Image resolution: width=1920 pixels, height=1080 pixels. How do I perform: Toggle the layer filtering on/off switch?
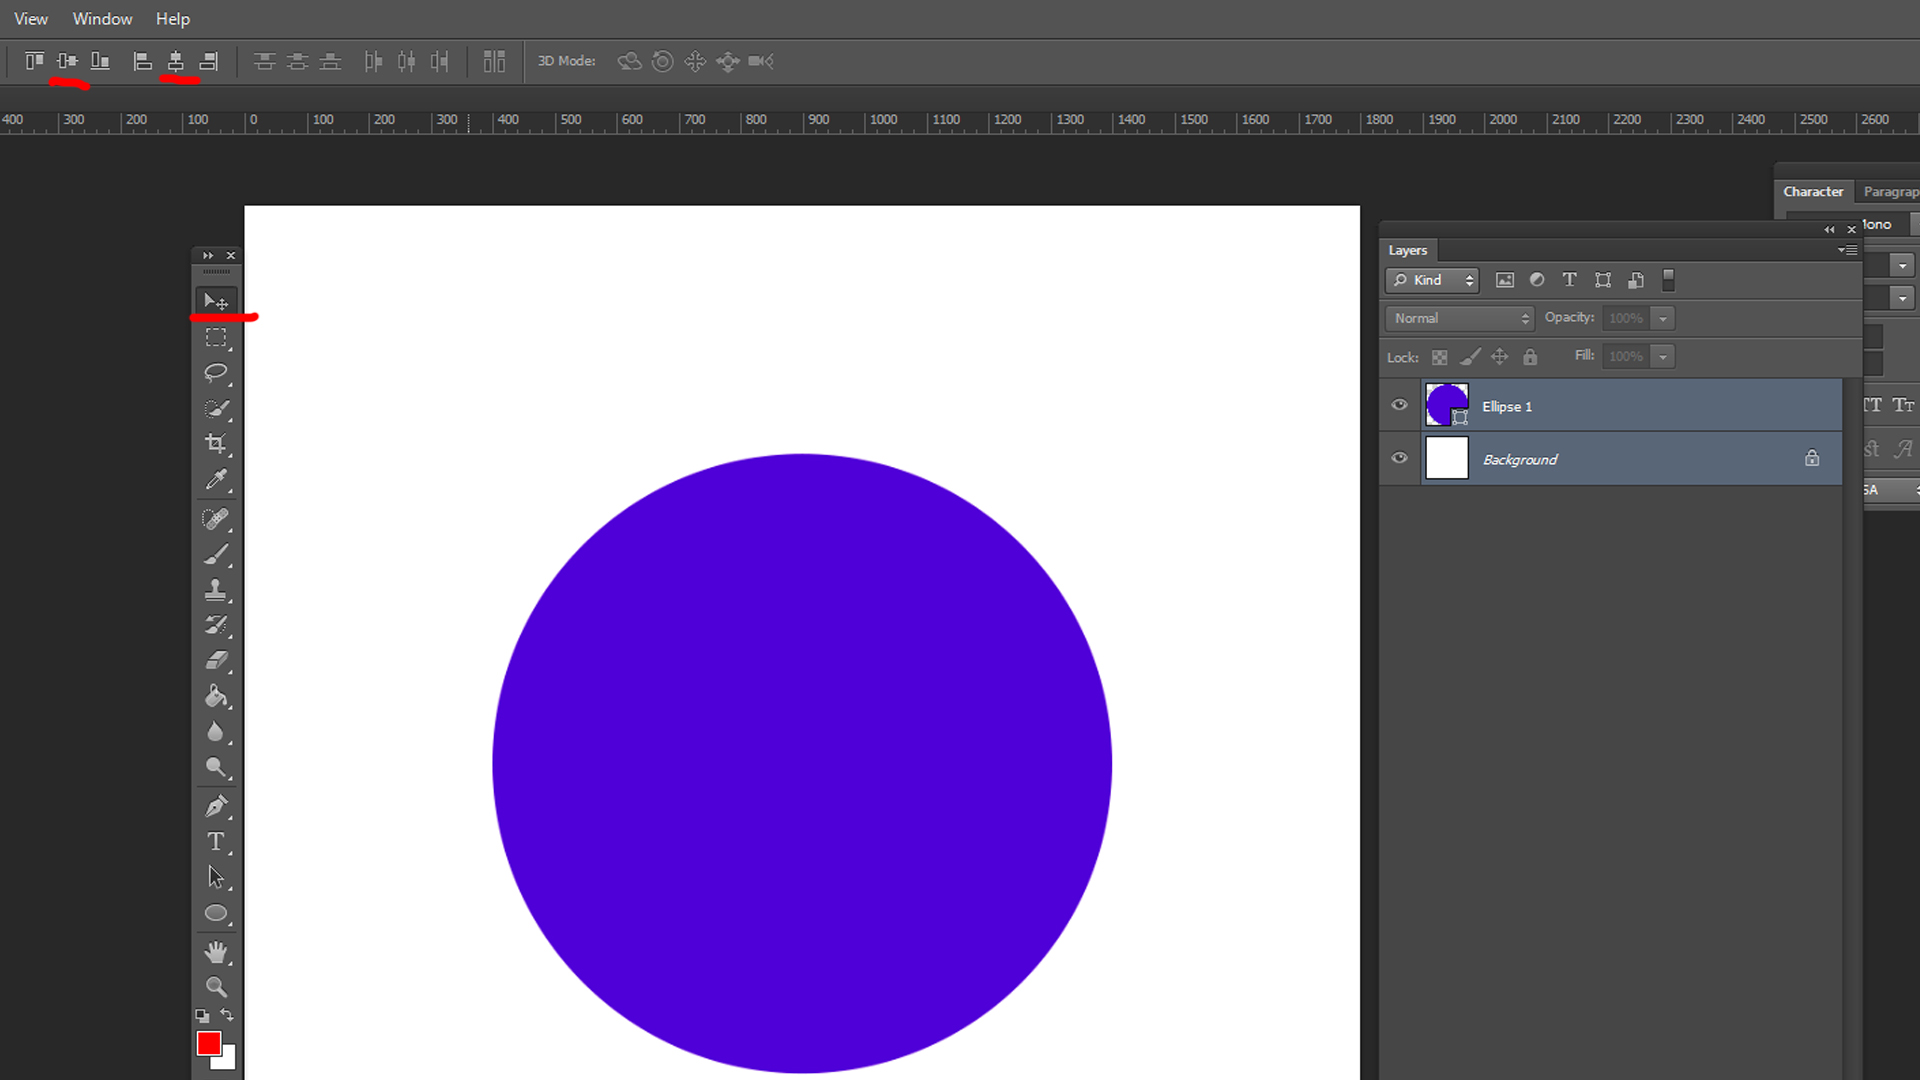(1668, 280)
